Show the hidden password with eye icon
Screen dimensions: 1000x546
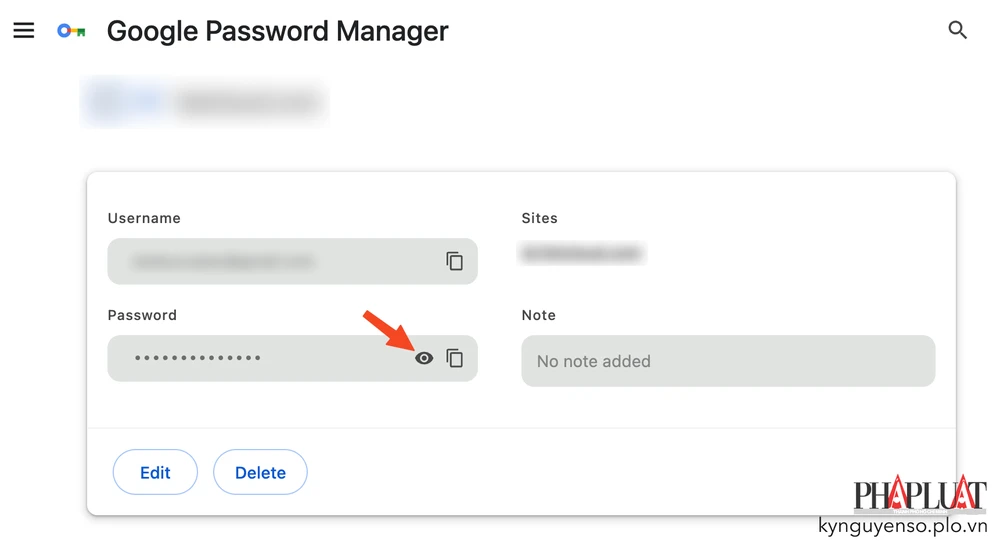[424, 358]
